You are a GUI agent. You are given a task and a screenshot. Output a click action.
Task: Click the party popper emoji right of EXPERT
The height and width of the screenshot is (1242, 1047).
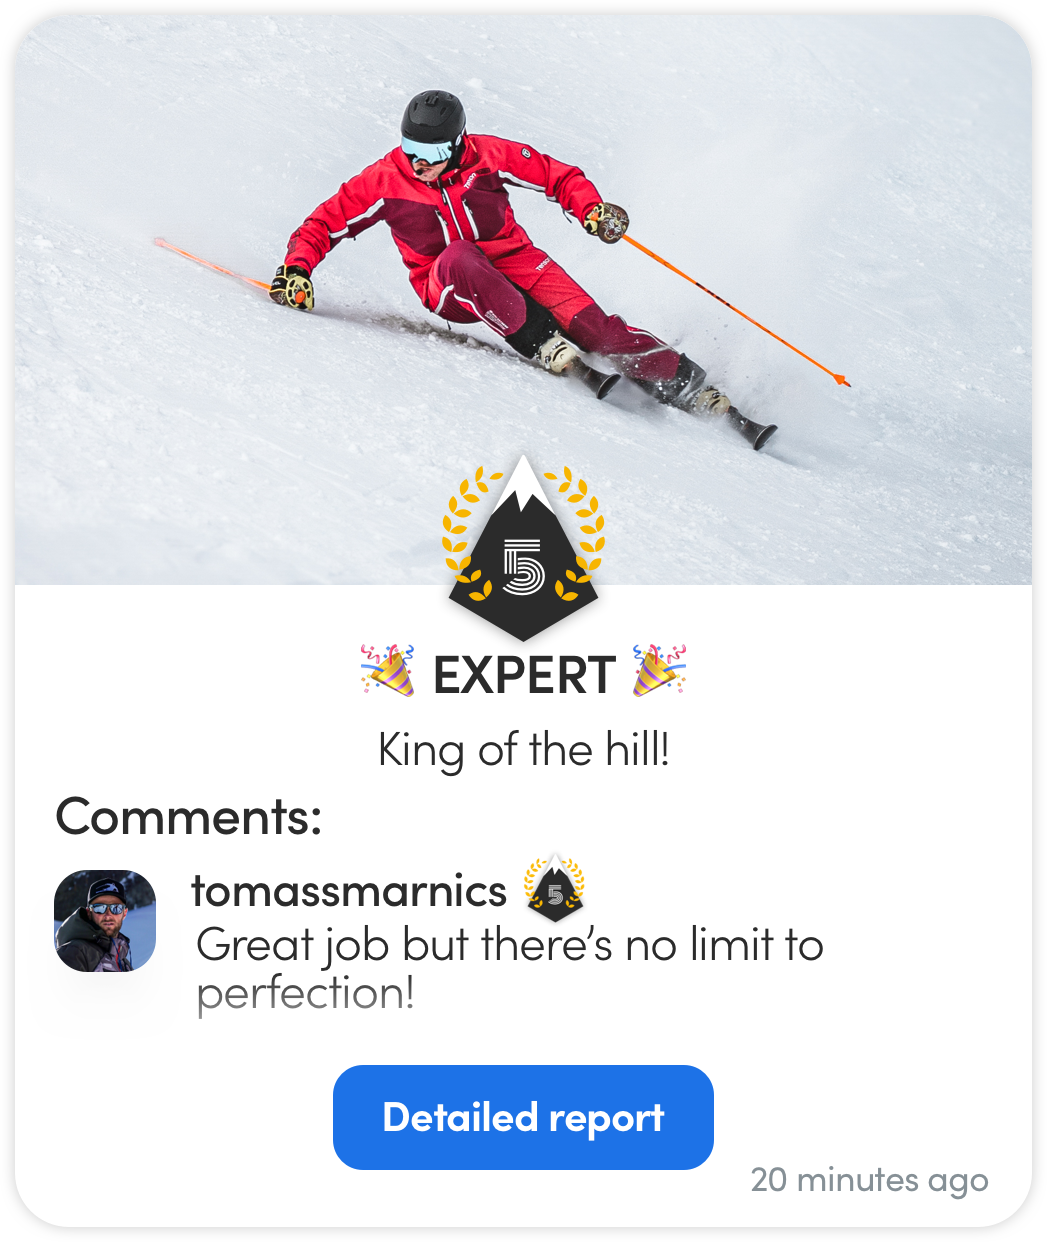pyautogui.click(x=659, y=670)
